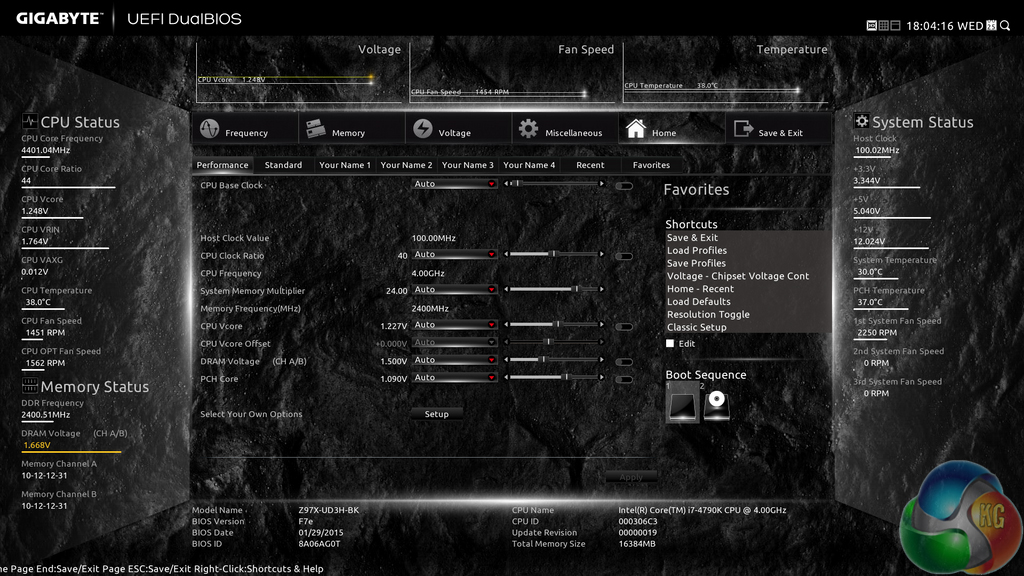Click the Apply button
This screenshot has width=1024, height=576.
pos(631,477)
